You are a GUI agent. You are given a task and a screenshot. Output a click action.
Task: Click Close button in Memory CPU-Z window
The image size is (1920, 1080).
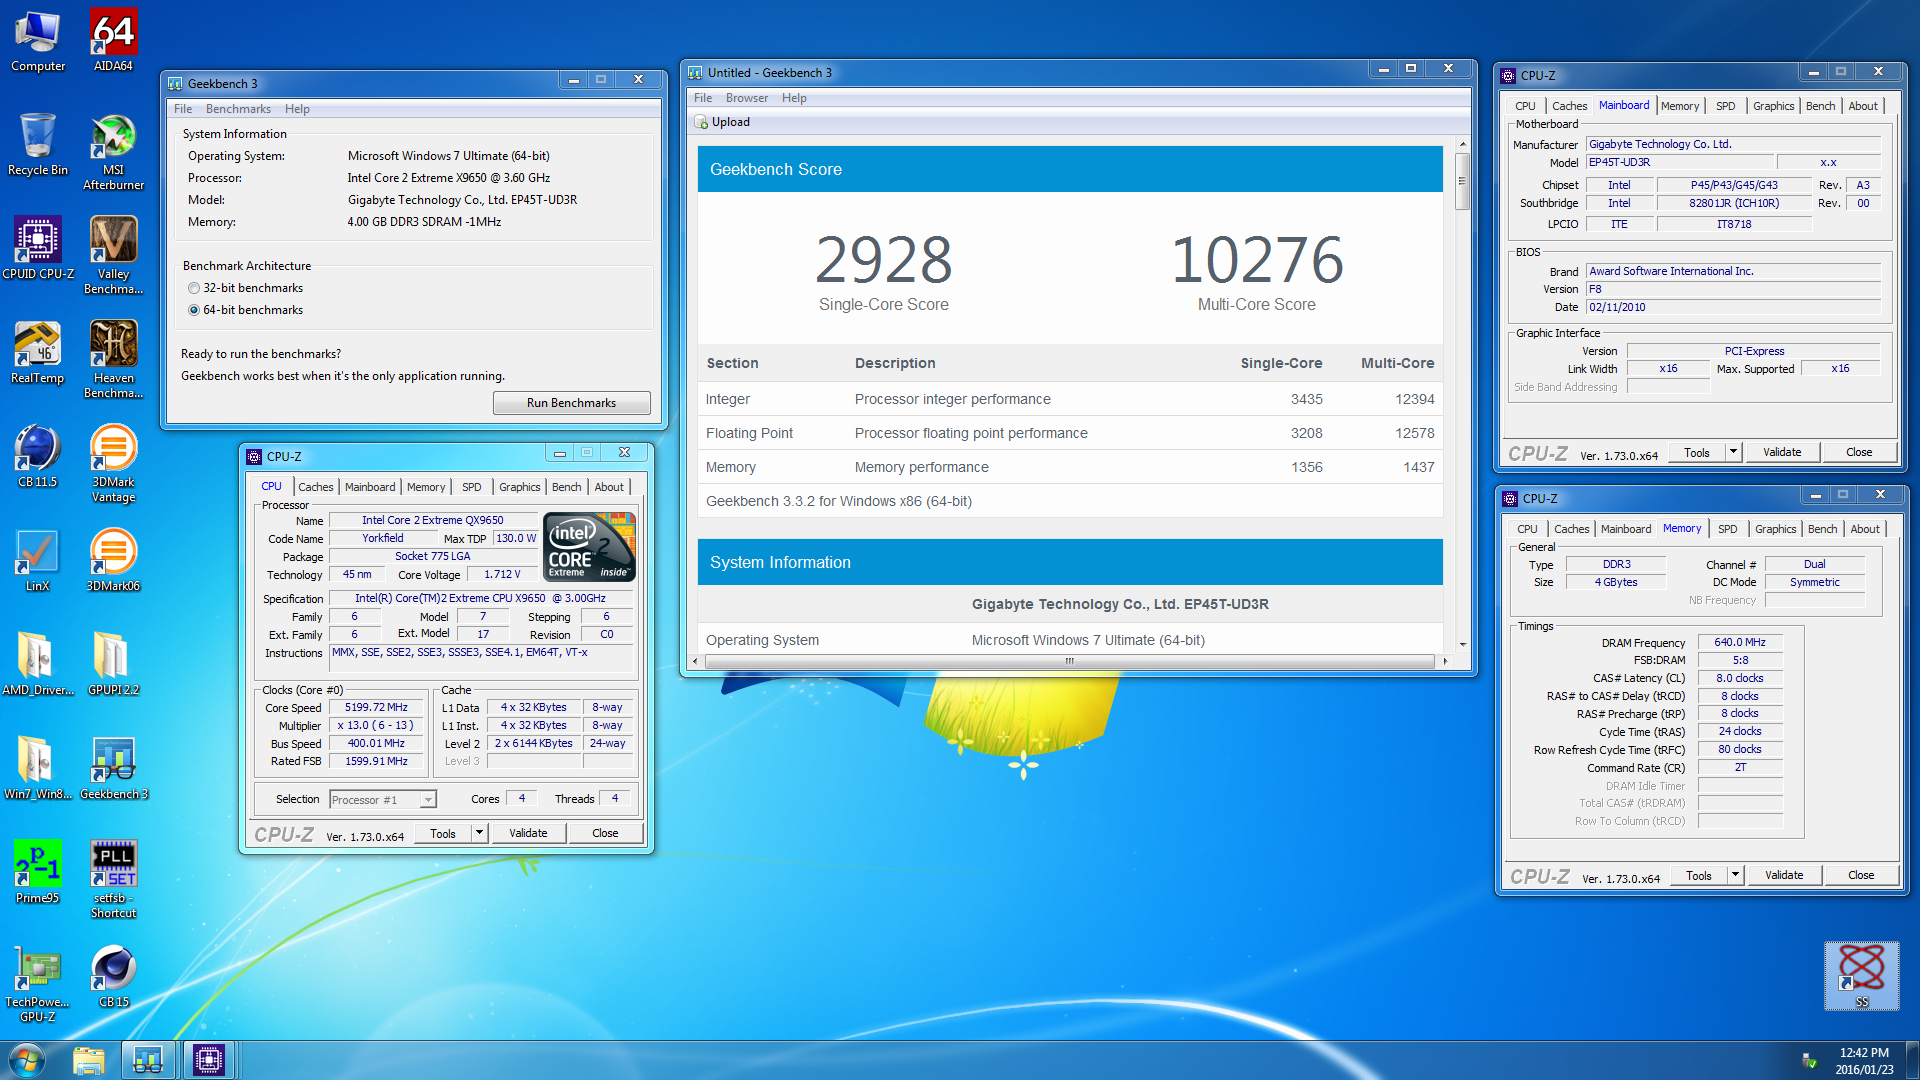tap(1861, 875)
